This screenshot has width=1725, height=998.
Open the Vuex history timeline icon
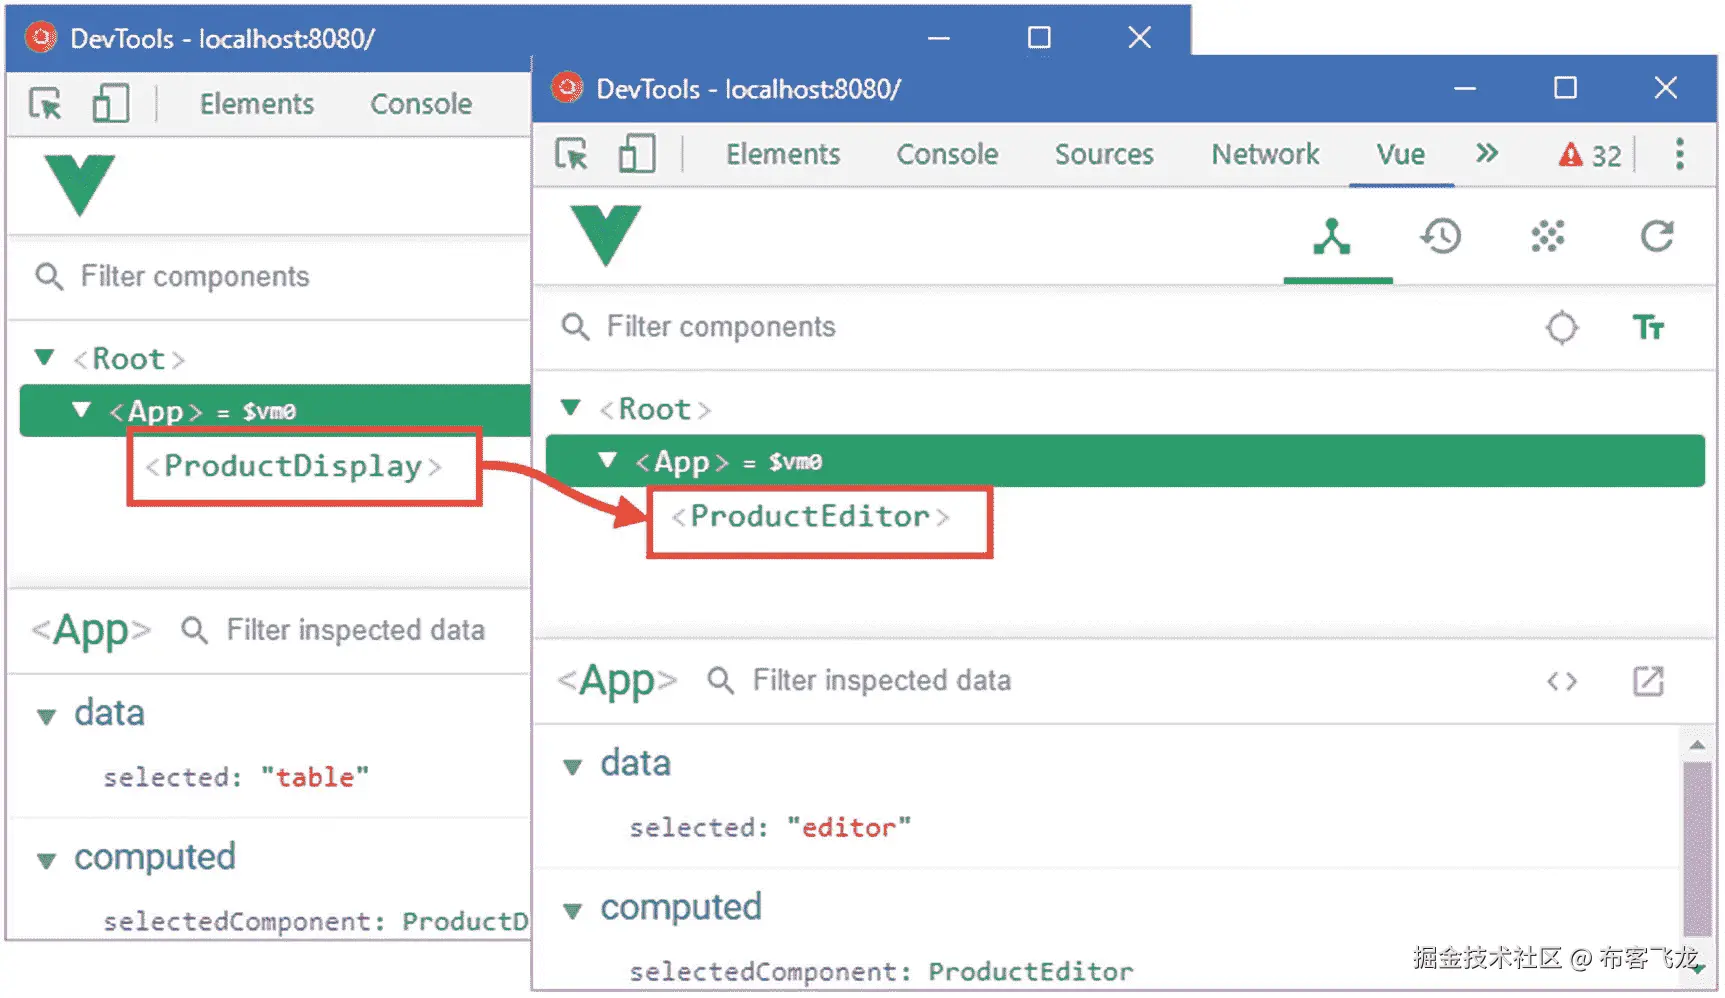1441,238
